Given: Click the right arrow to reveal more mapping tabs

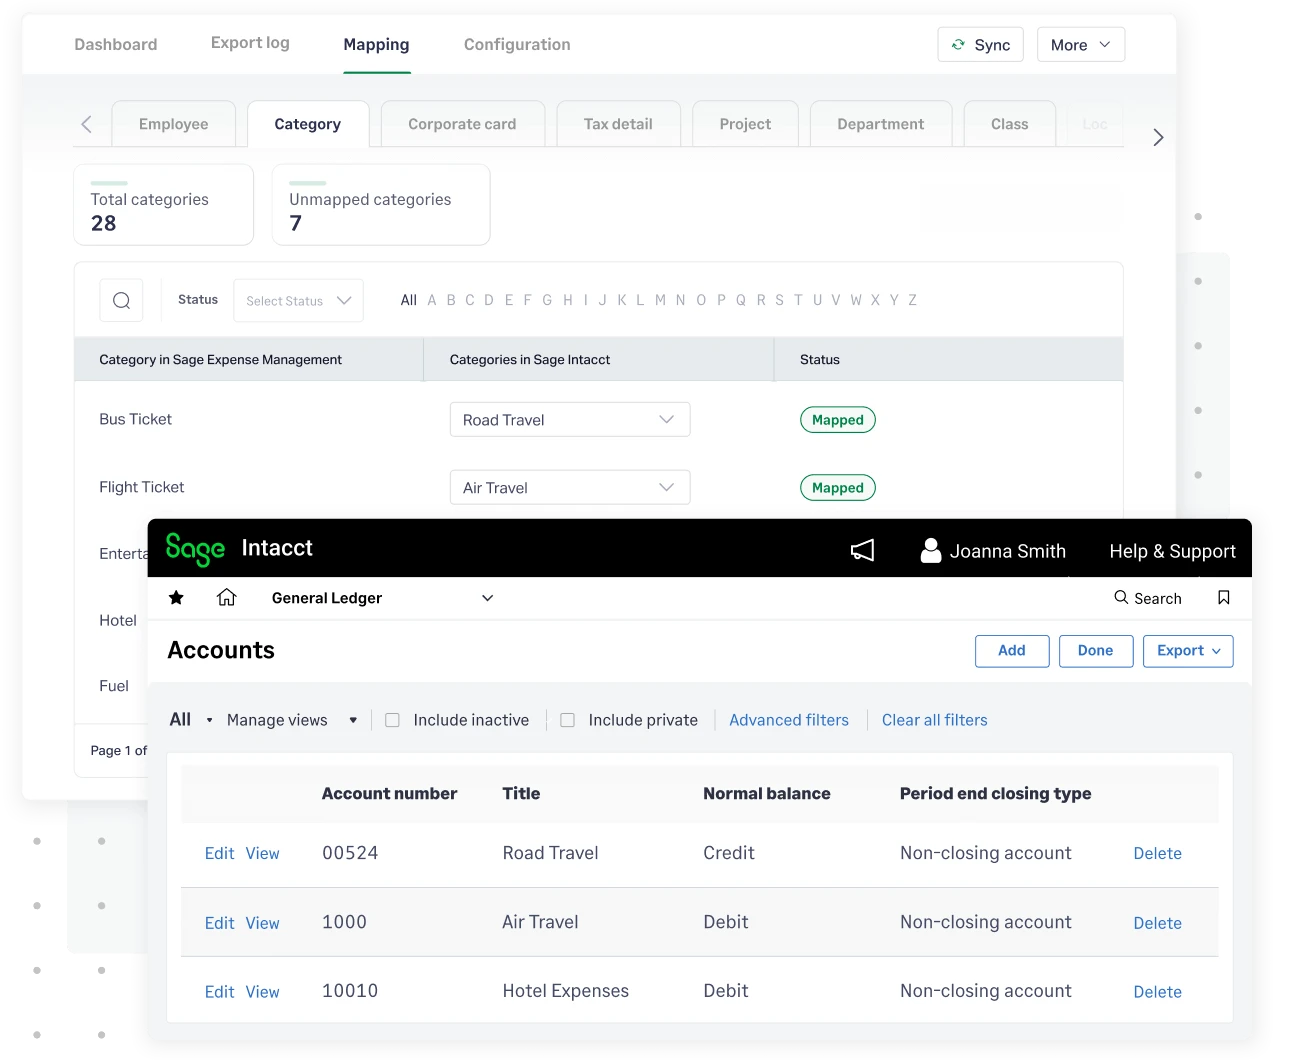Looking at the screenshot, I should click(x=1157, y=137).
